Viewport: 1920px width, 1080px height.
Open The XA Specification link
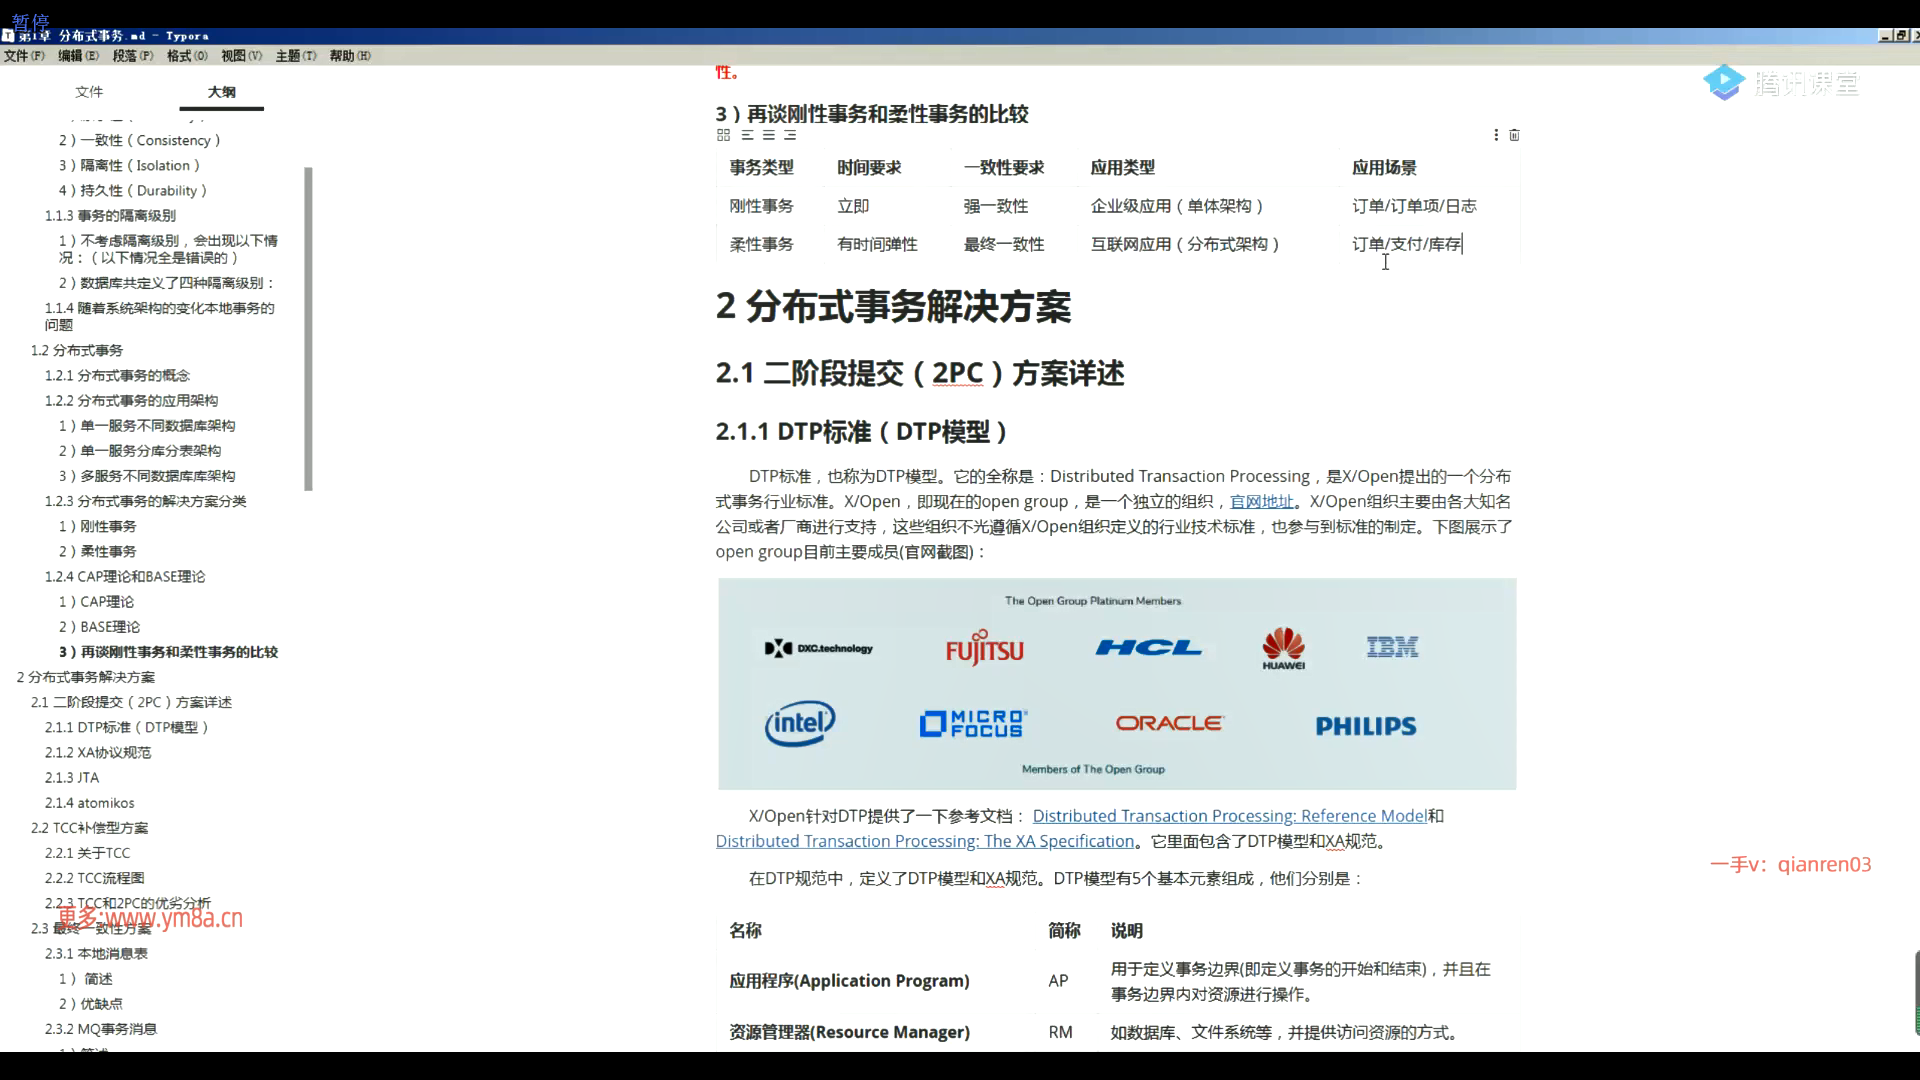[x=924, y=842]
